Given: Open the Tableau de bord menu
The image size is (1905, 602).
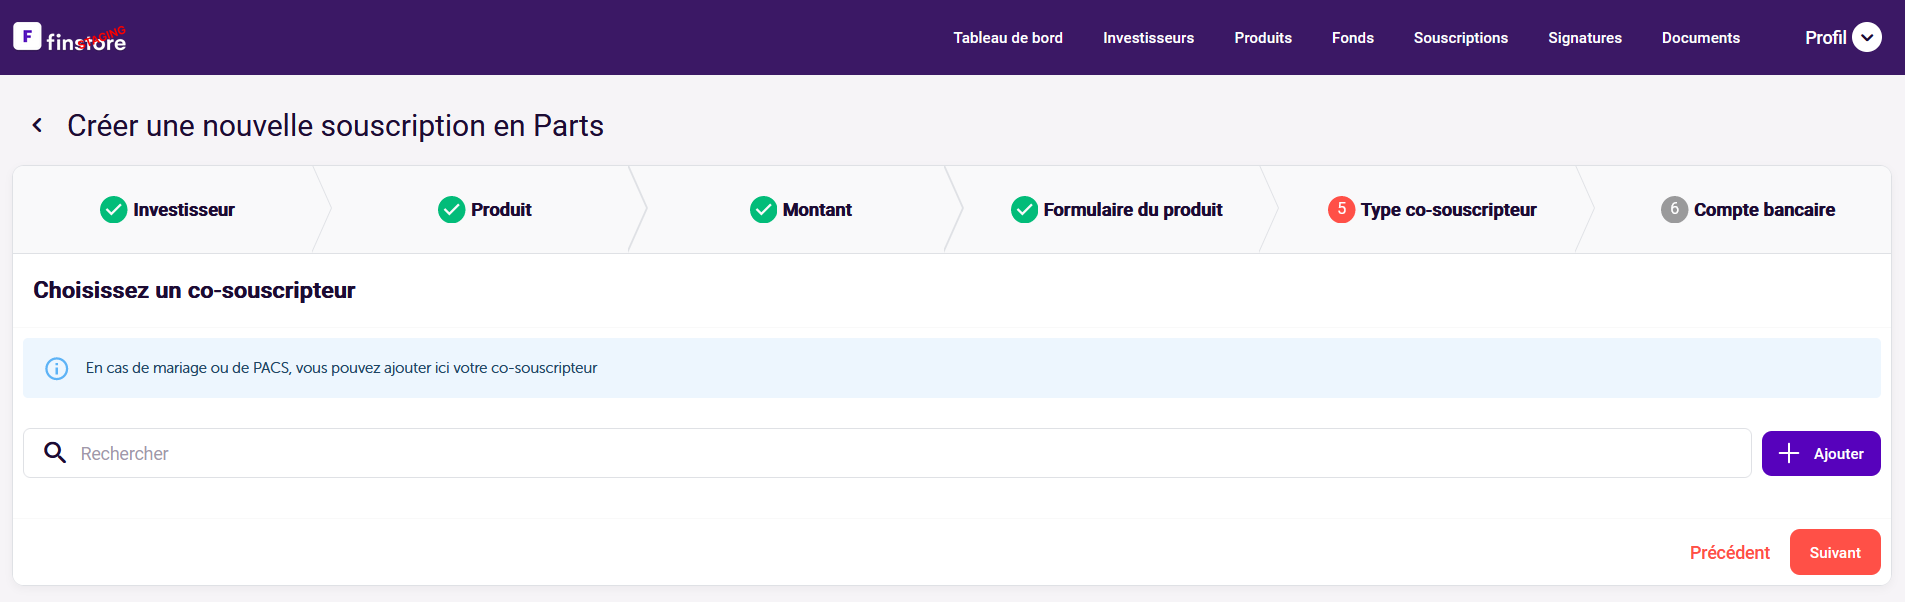Looking at the screenshot, I should [1007, 38].
